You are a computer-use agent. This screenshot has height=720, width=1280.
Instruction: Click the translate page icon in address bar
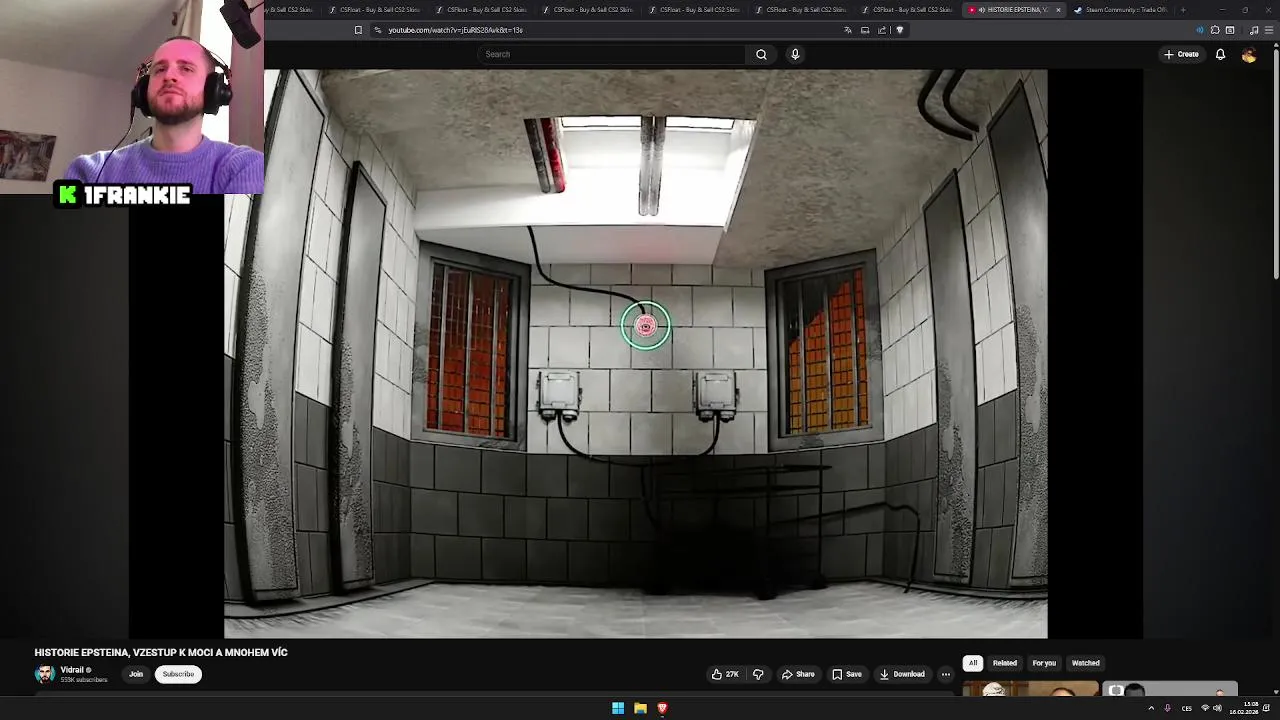point(848,30)
